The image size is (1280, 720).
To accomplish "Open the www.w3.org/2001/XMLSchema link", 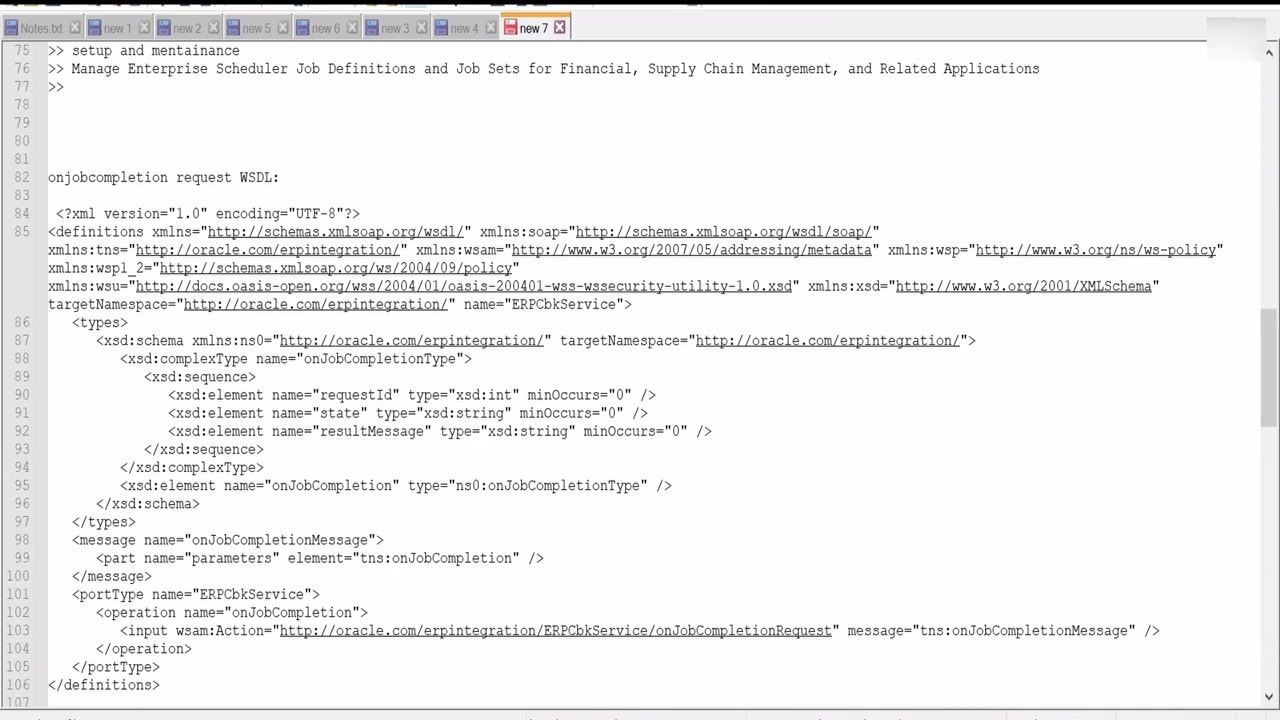I will pos(1024,286).
